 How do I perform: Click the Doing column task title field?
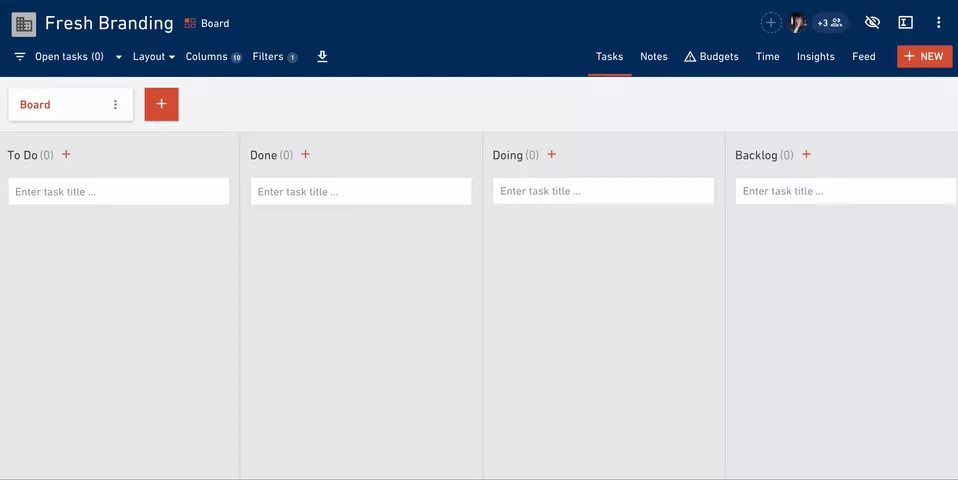click(x=604, y=191)
